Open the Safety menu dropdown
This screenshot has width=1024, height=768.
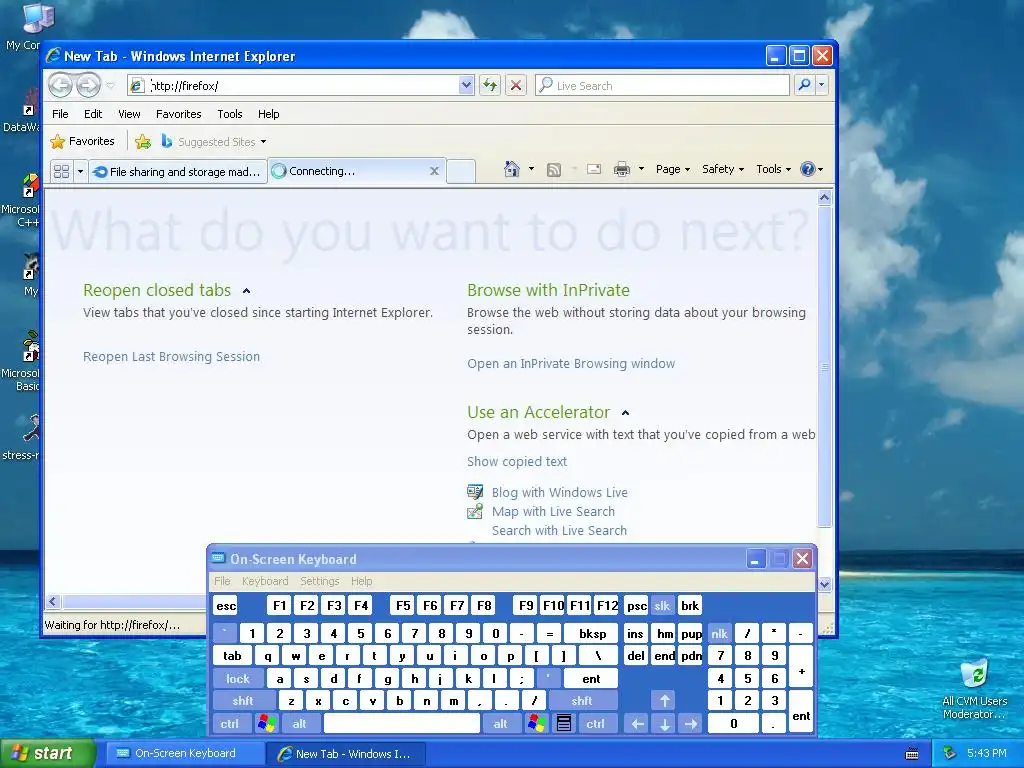723,169
